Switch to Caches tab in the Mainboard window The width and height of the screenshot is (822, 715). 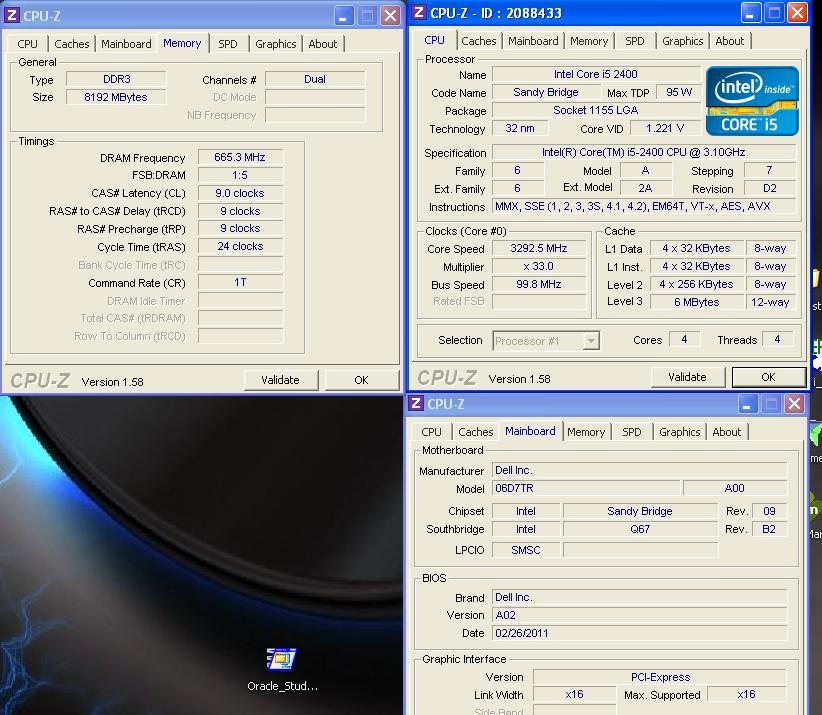pos(476,432)
